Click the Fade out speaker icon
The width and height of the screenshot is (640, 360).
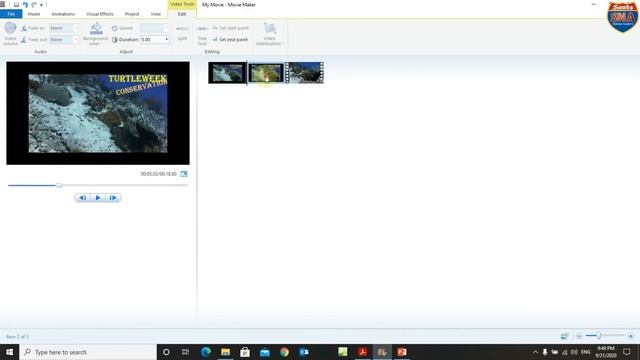(24, 40)
